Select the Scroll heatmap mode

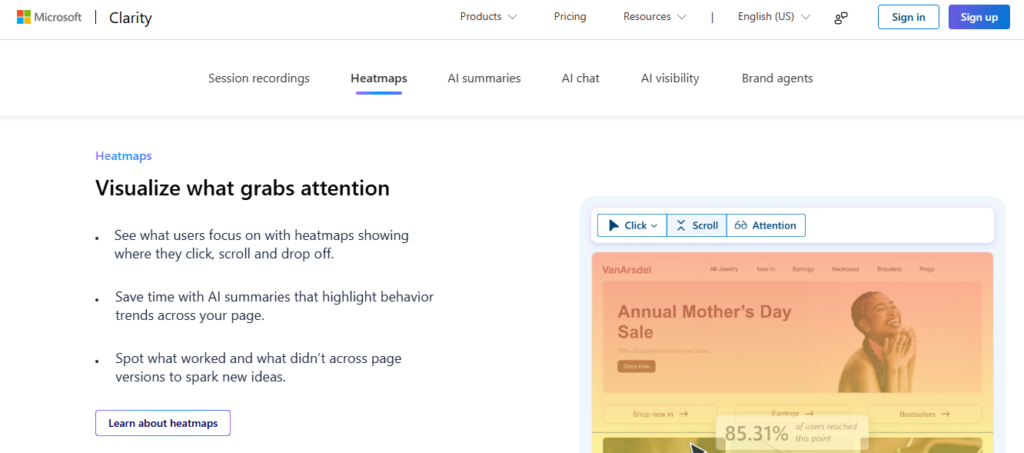(x=696, y=225)
